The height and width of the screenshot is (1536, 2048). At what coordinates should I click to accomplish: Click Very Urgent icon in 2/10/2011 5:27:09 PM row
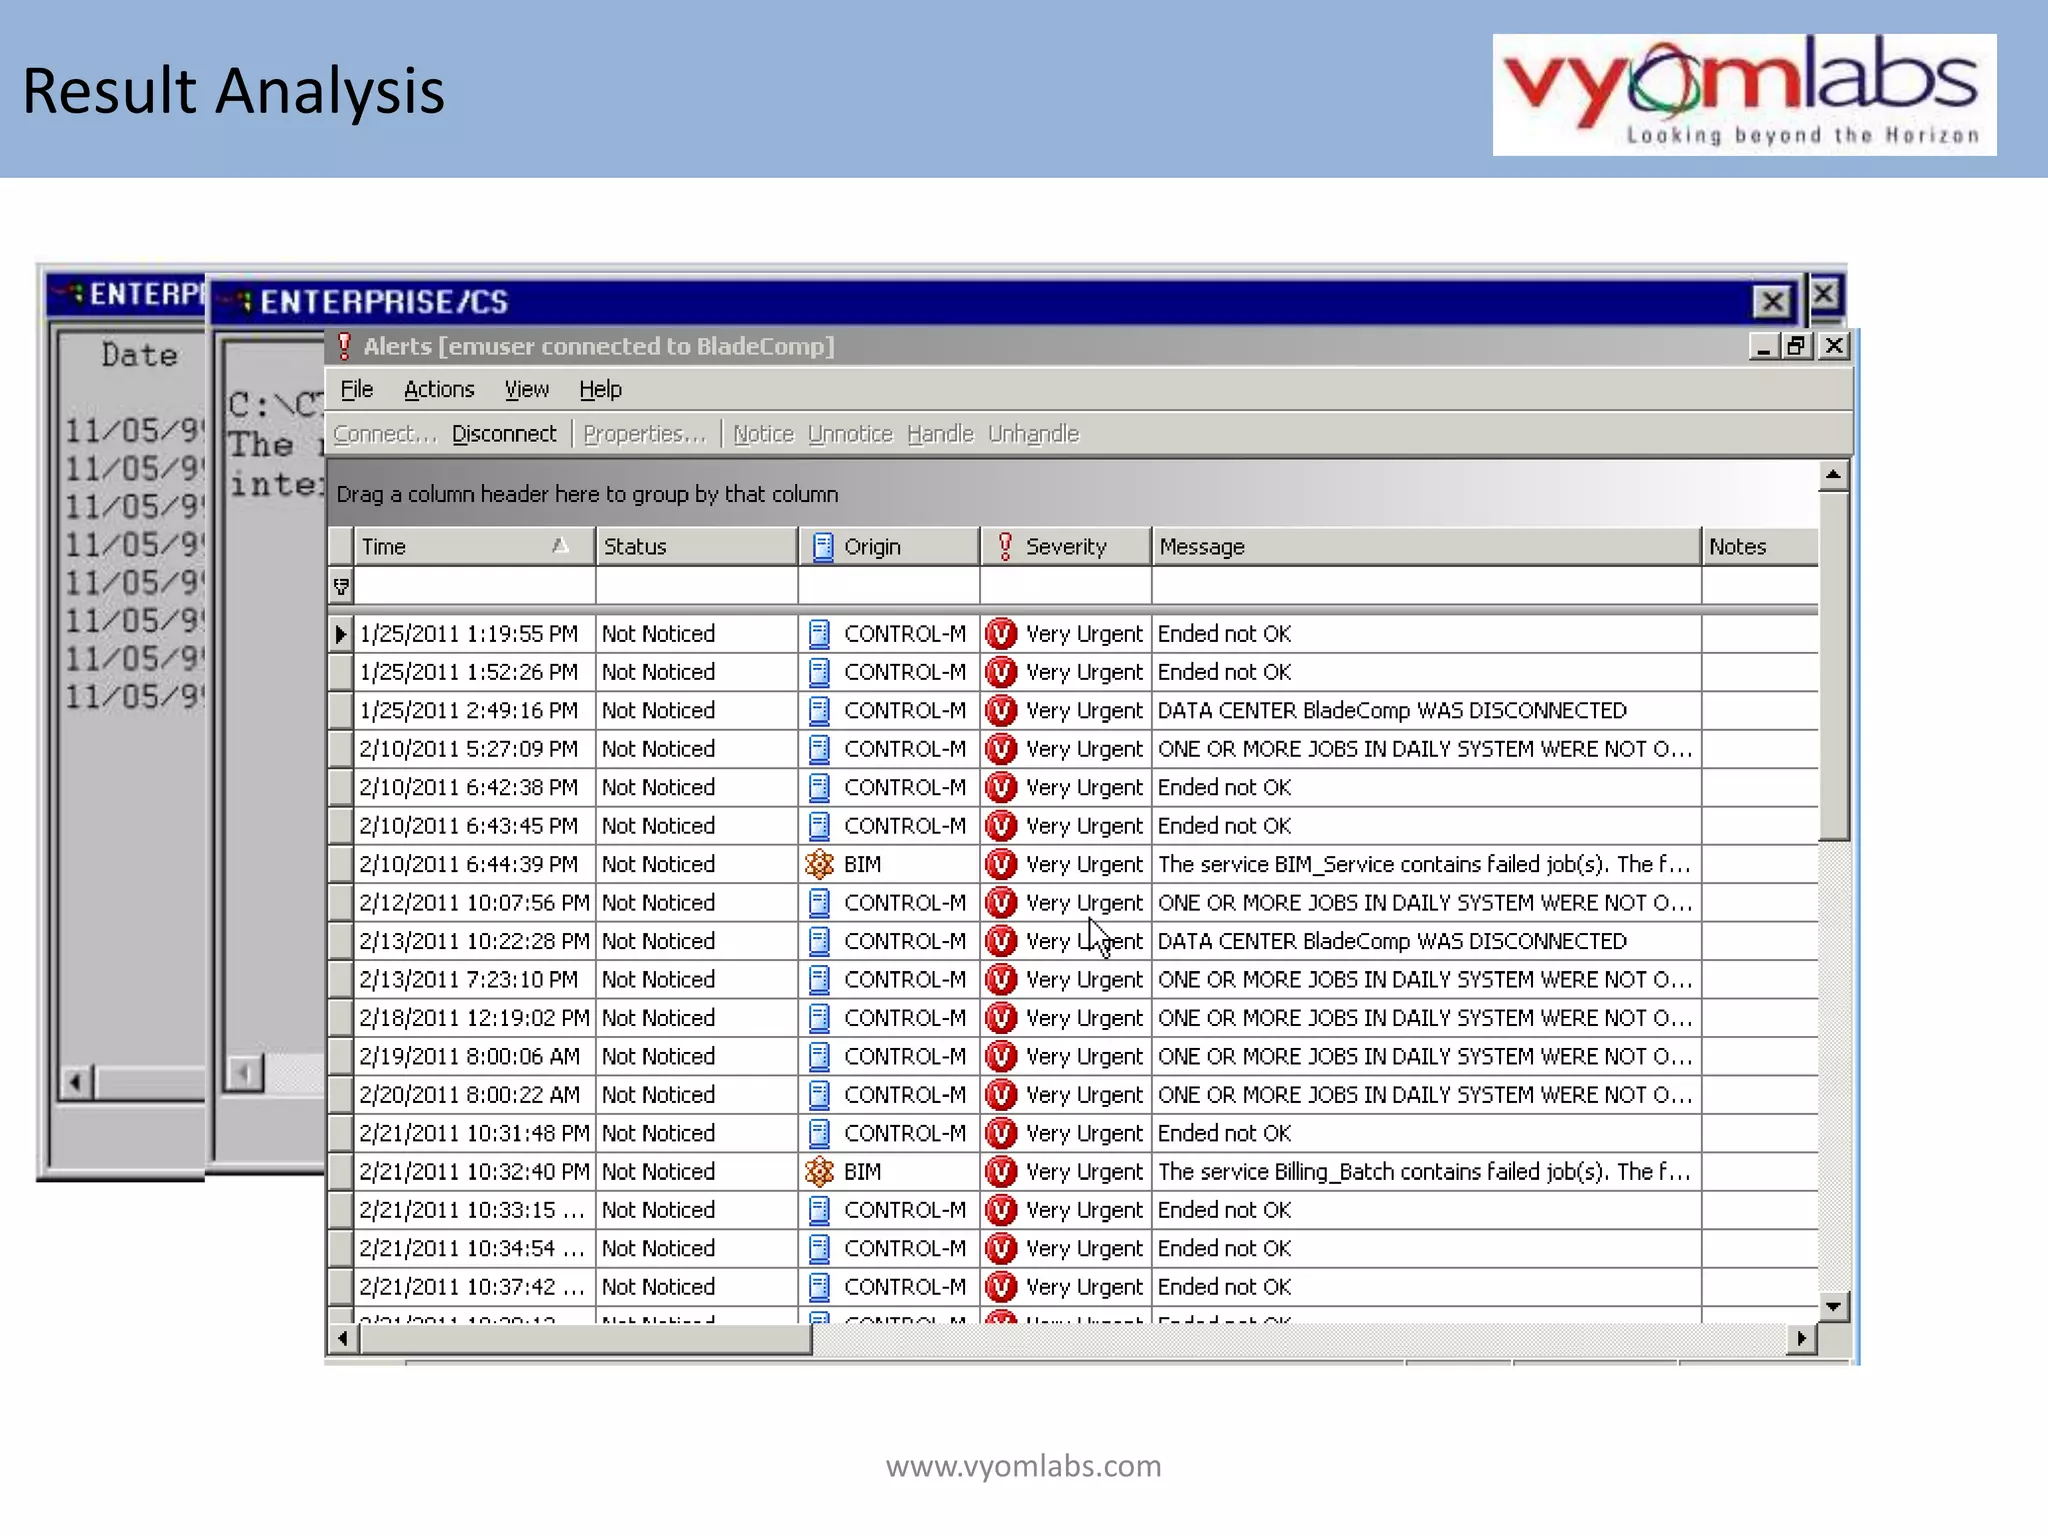click(1001, 749)
